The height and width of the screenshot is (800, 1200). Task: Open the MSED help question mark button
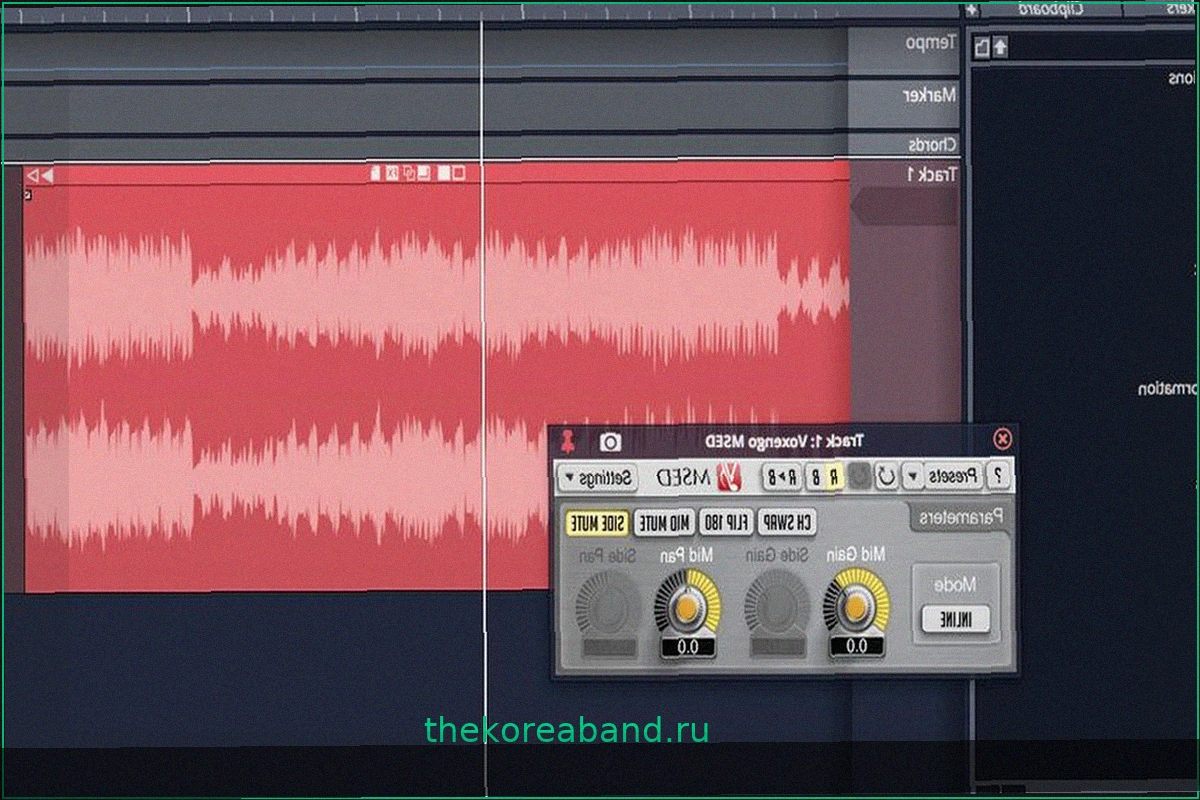tap(997, 477)
